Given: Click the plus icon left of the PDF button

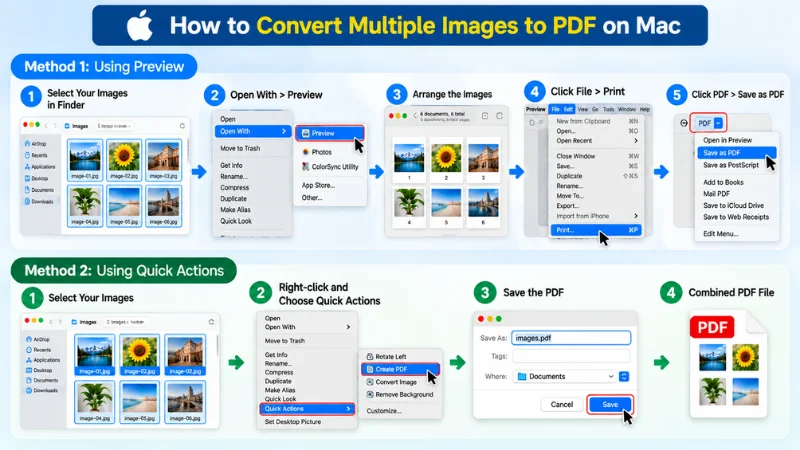Looking at the screenshot, I should 684,123.
